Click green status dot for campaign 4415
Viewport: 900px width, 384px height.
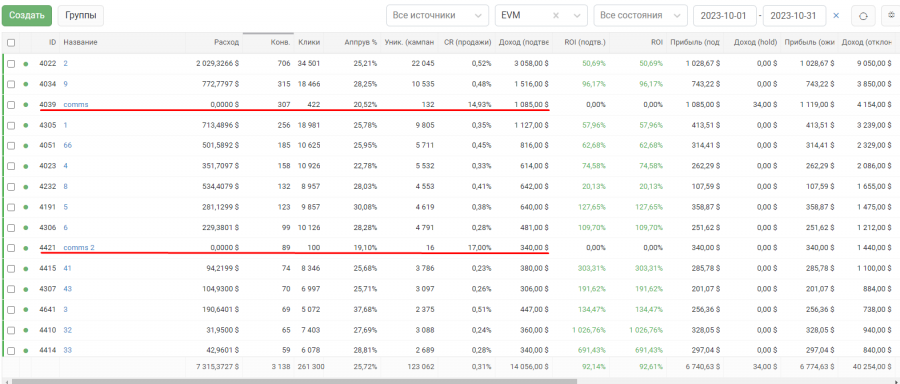coord(25,269)
